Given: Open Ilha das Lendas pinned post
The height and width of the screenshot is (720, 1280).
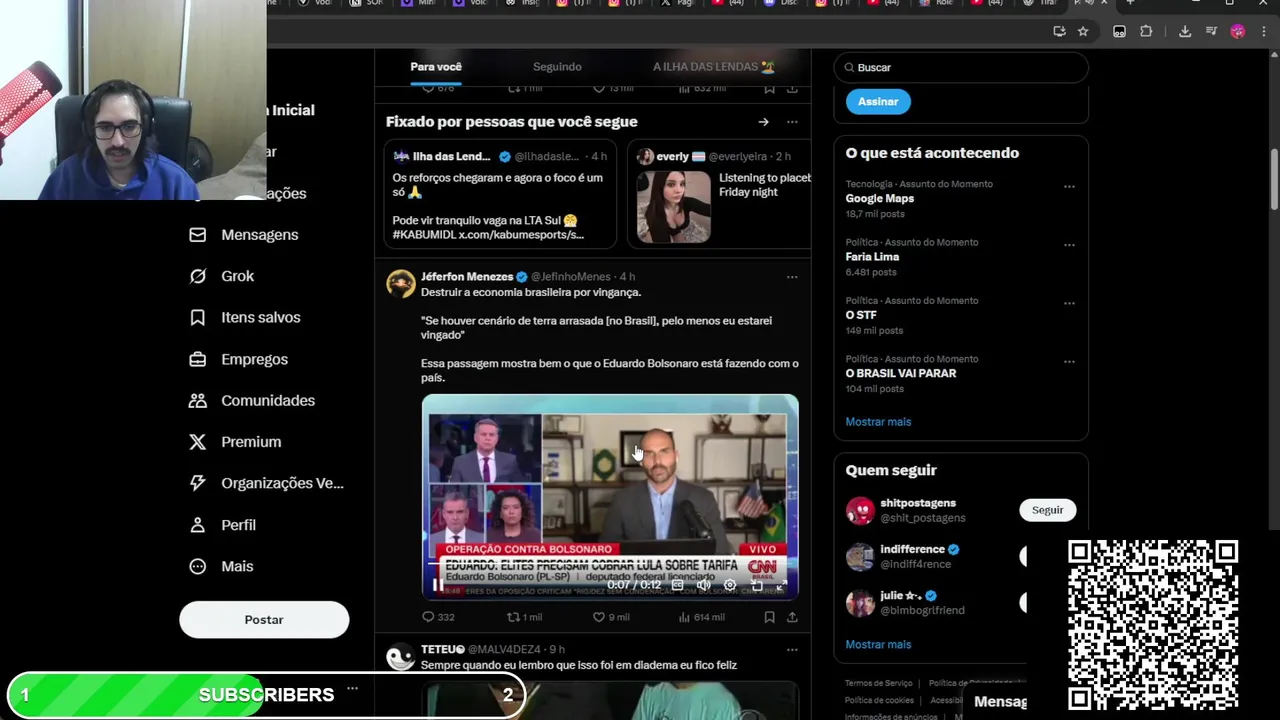Looking at the screenshot, I should [x=501, y=193].
